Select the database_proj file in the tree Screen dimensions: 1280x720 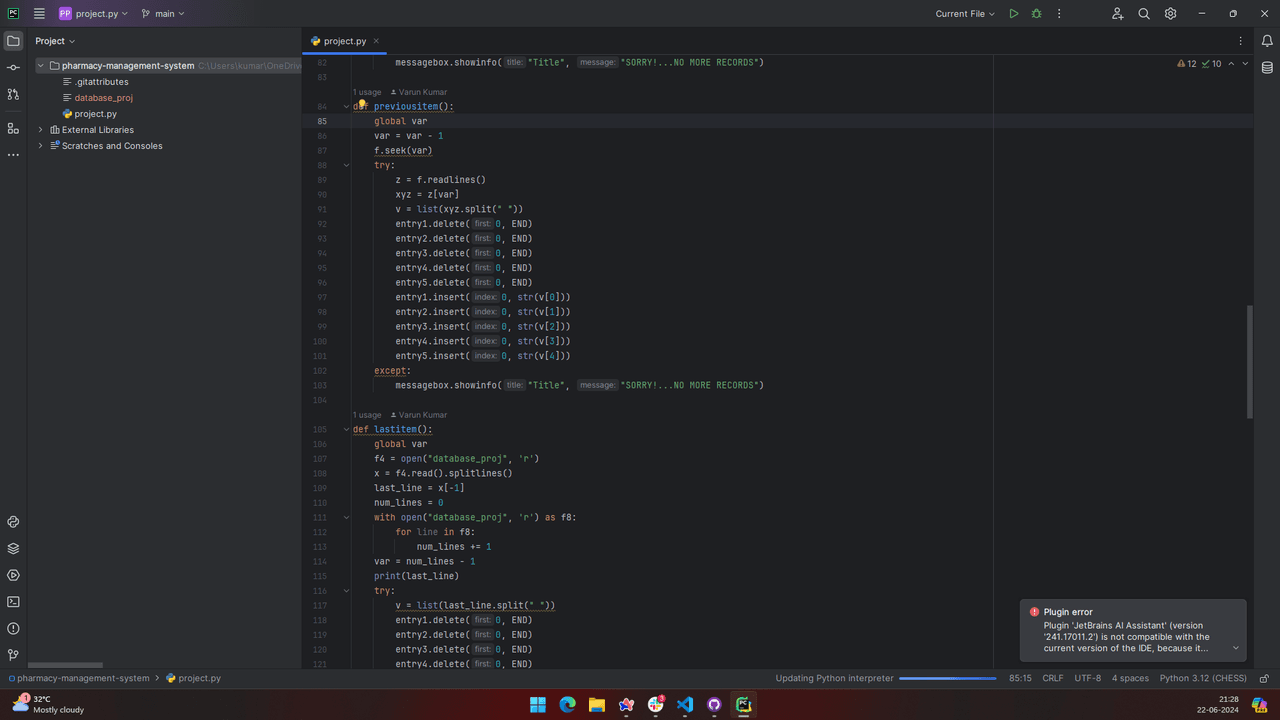click(x=103, y=98)
